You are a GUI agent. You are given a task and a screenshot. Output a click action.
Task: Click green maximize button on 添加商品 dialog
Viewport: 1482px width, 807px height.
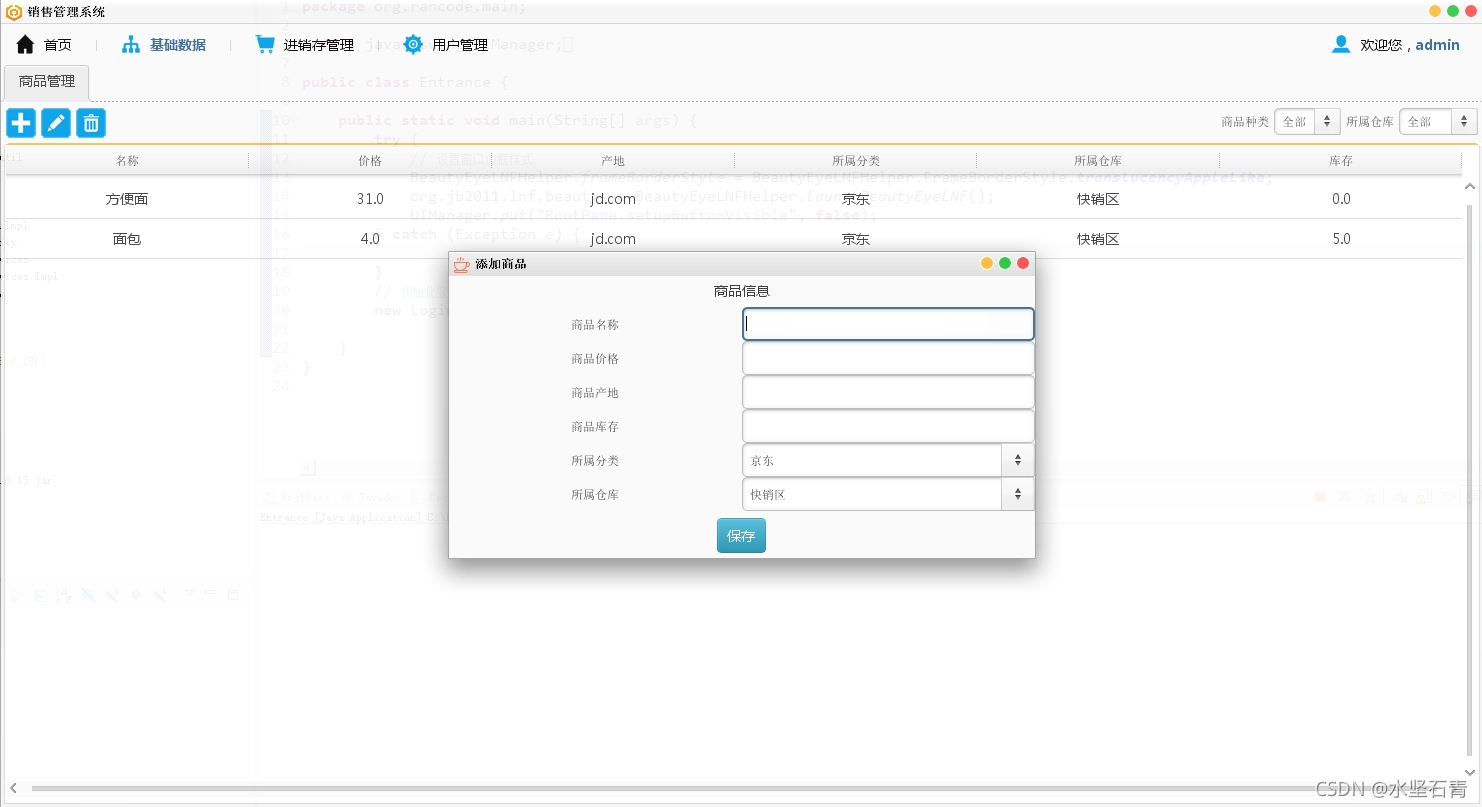tap(1005, 263)
